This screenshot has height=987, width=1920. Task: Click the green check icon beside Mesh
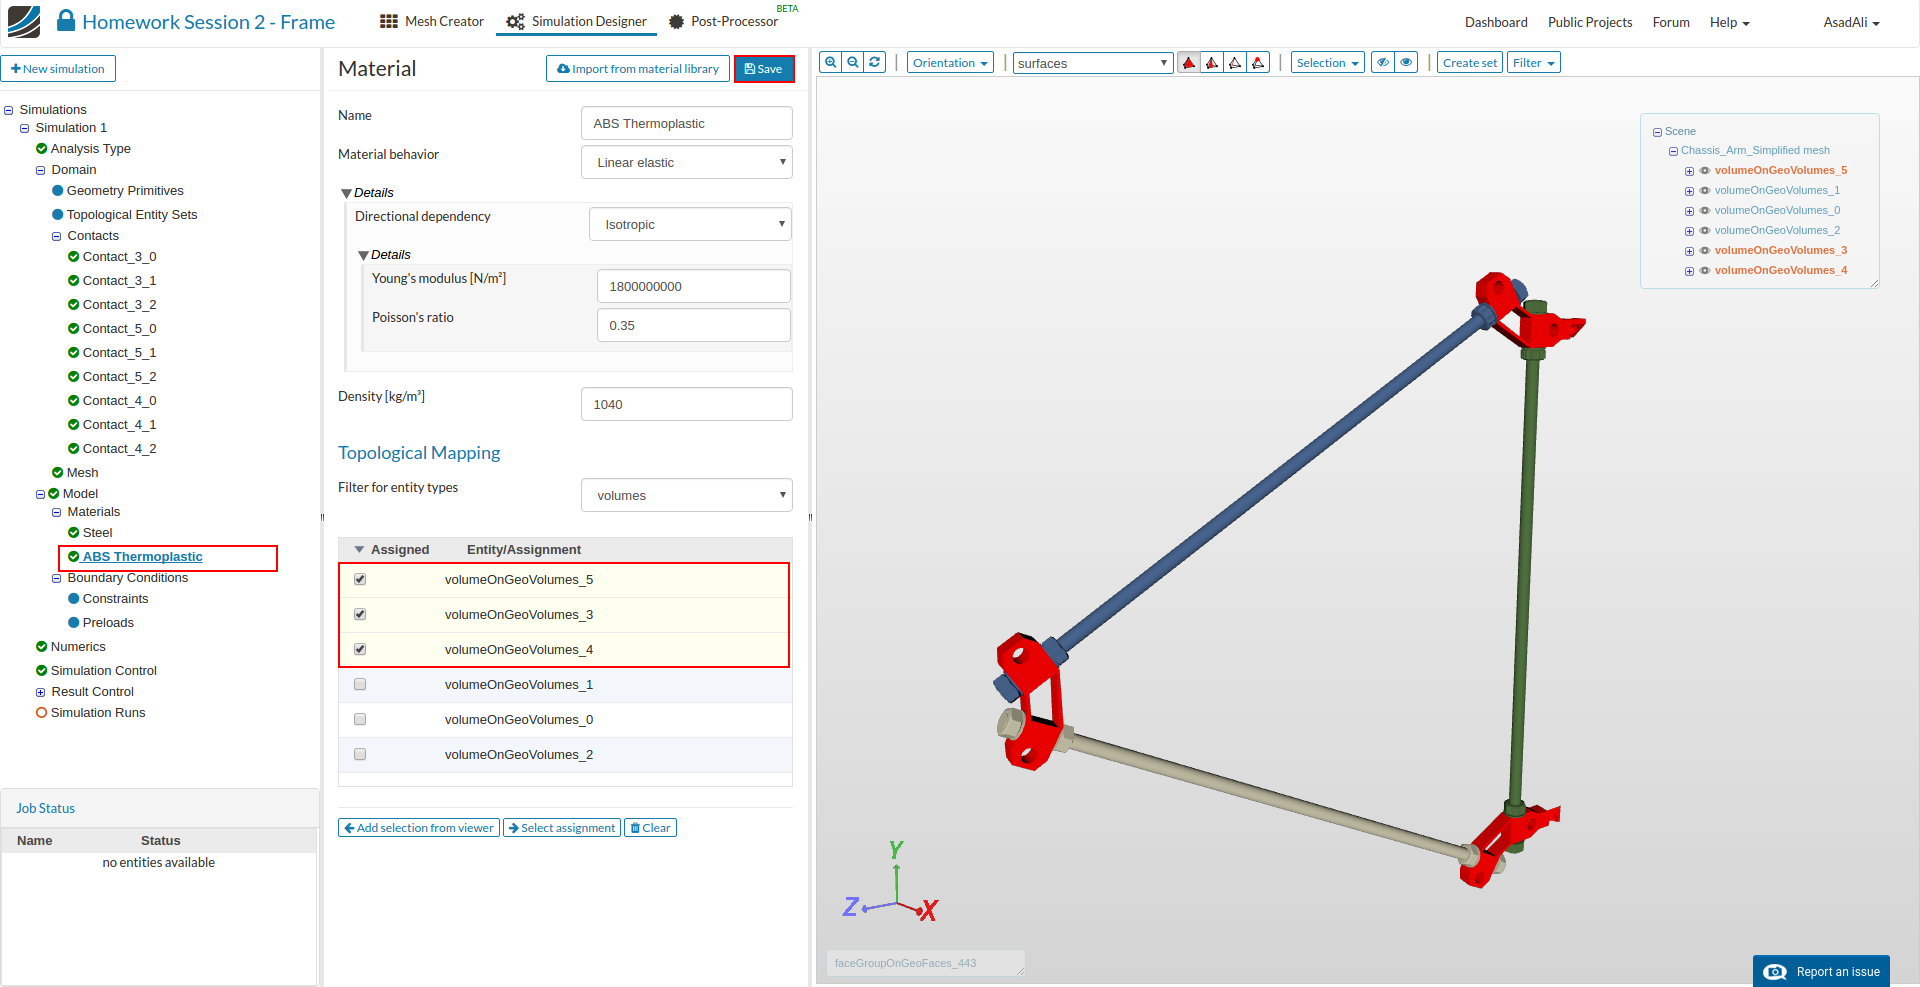pyautogui.click(x=57, y=473)
